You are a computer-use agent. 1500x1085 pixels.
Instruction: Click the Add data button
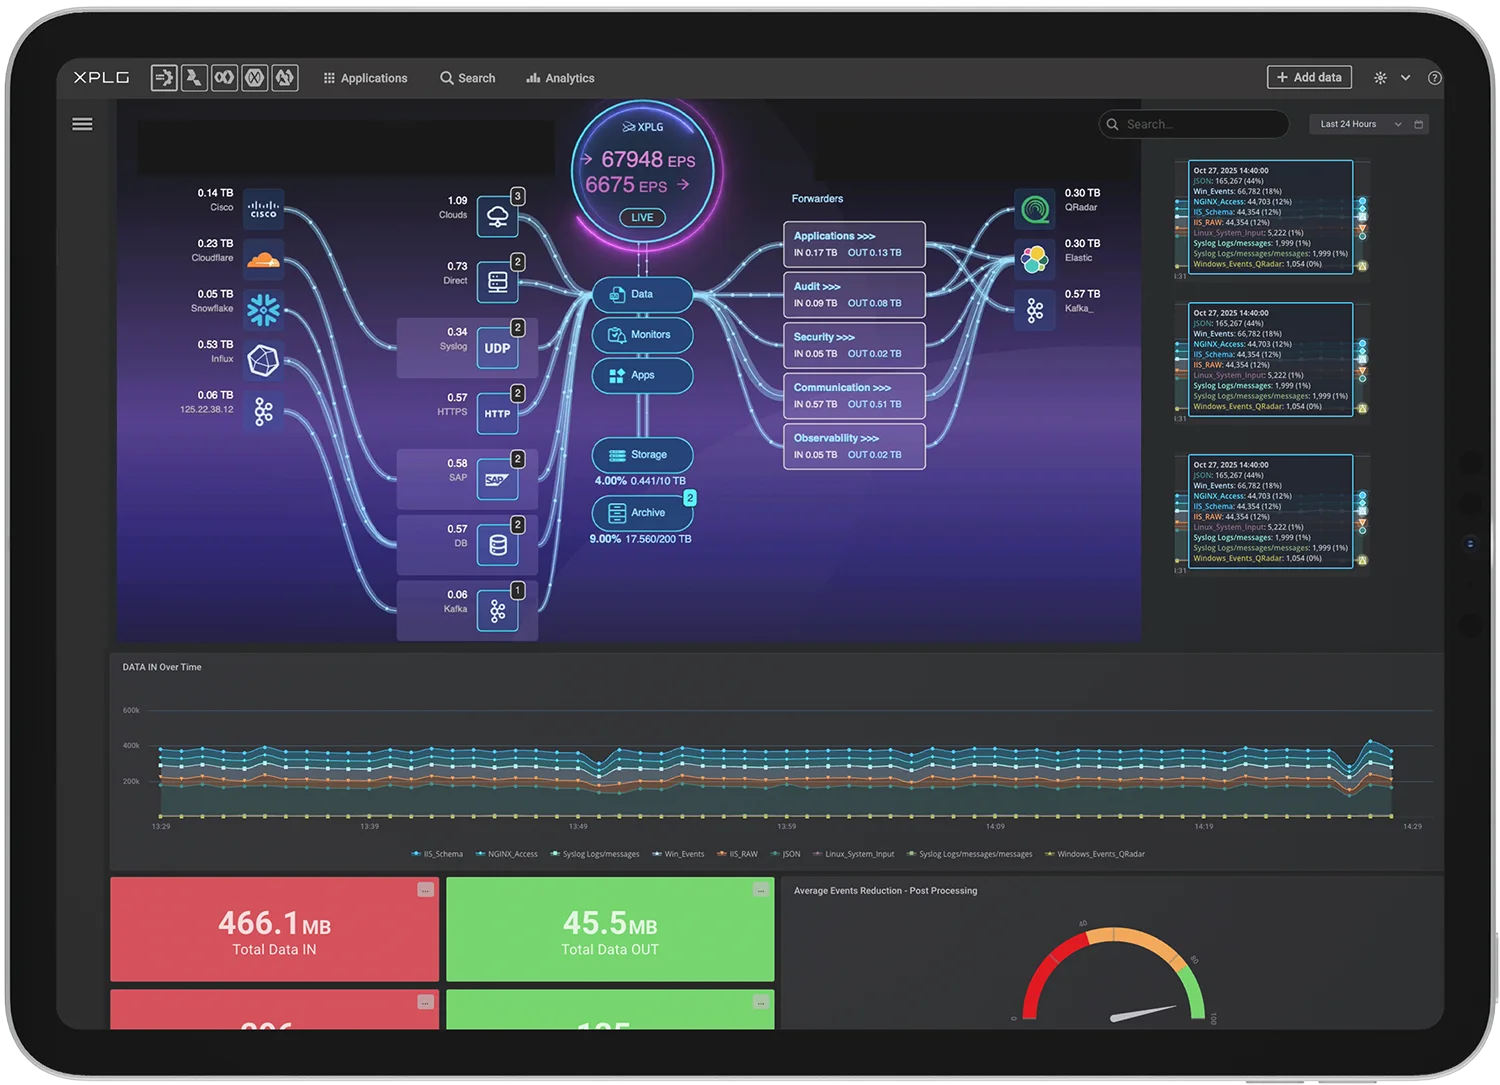1309,77
